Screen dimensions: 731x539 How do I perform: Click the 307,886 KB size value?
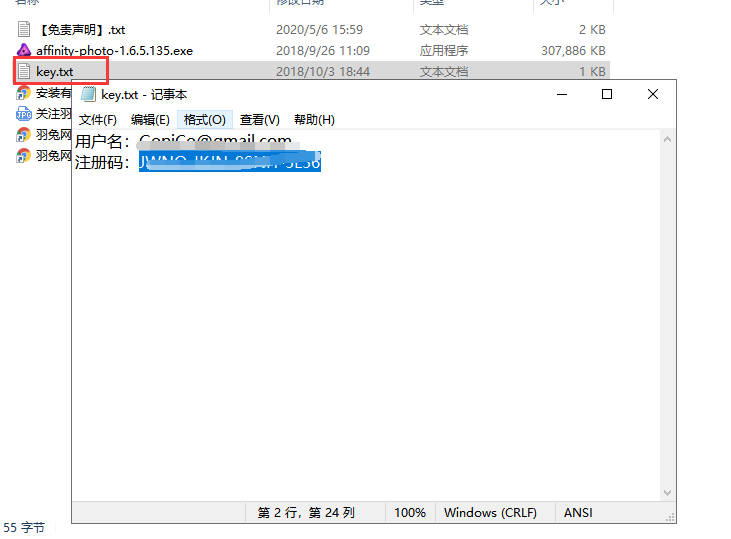point(573,50)
